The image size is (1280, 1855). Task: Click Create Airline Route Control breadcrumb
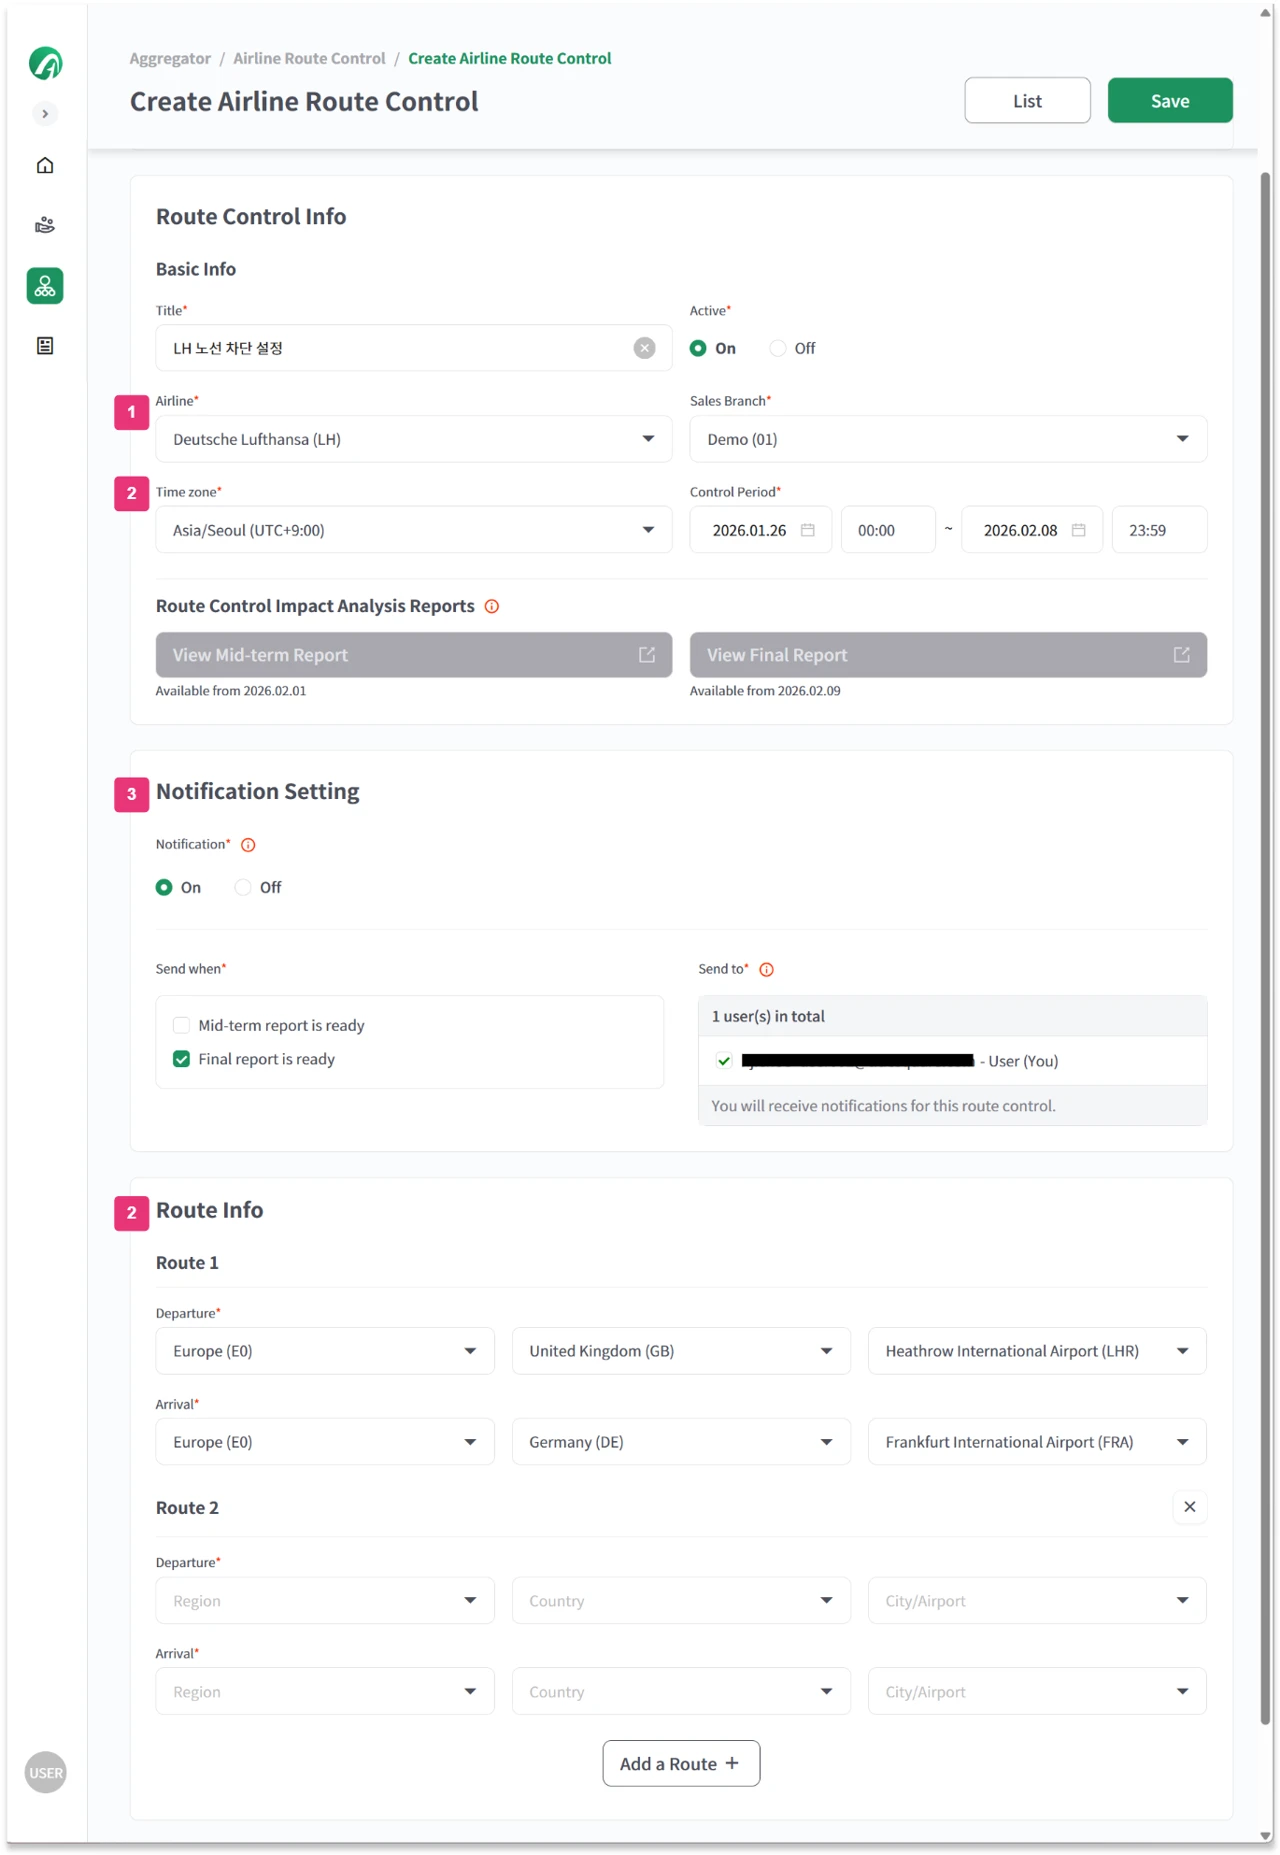coord(510,58)
